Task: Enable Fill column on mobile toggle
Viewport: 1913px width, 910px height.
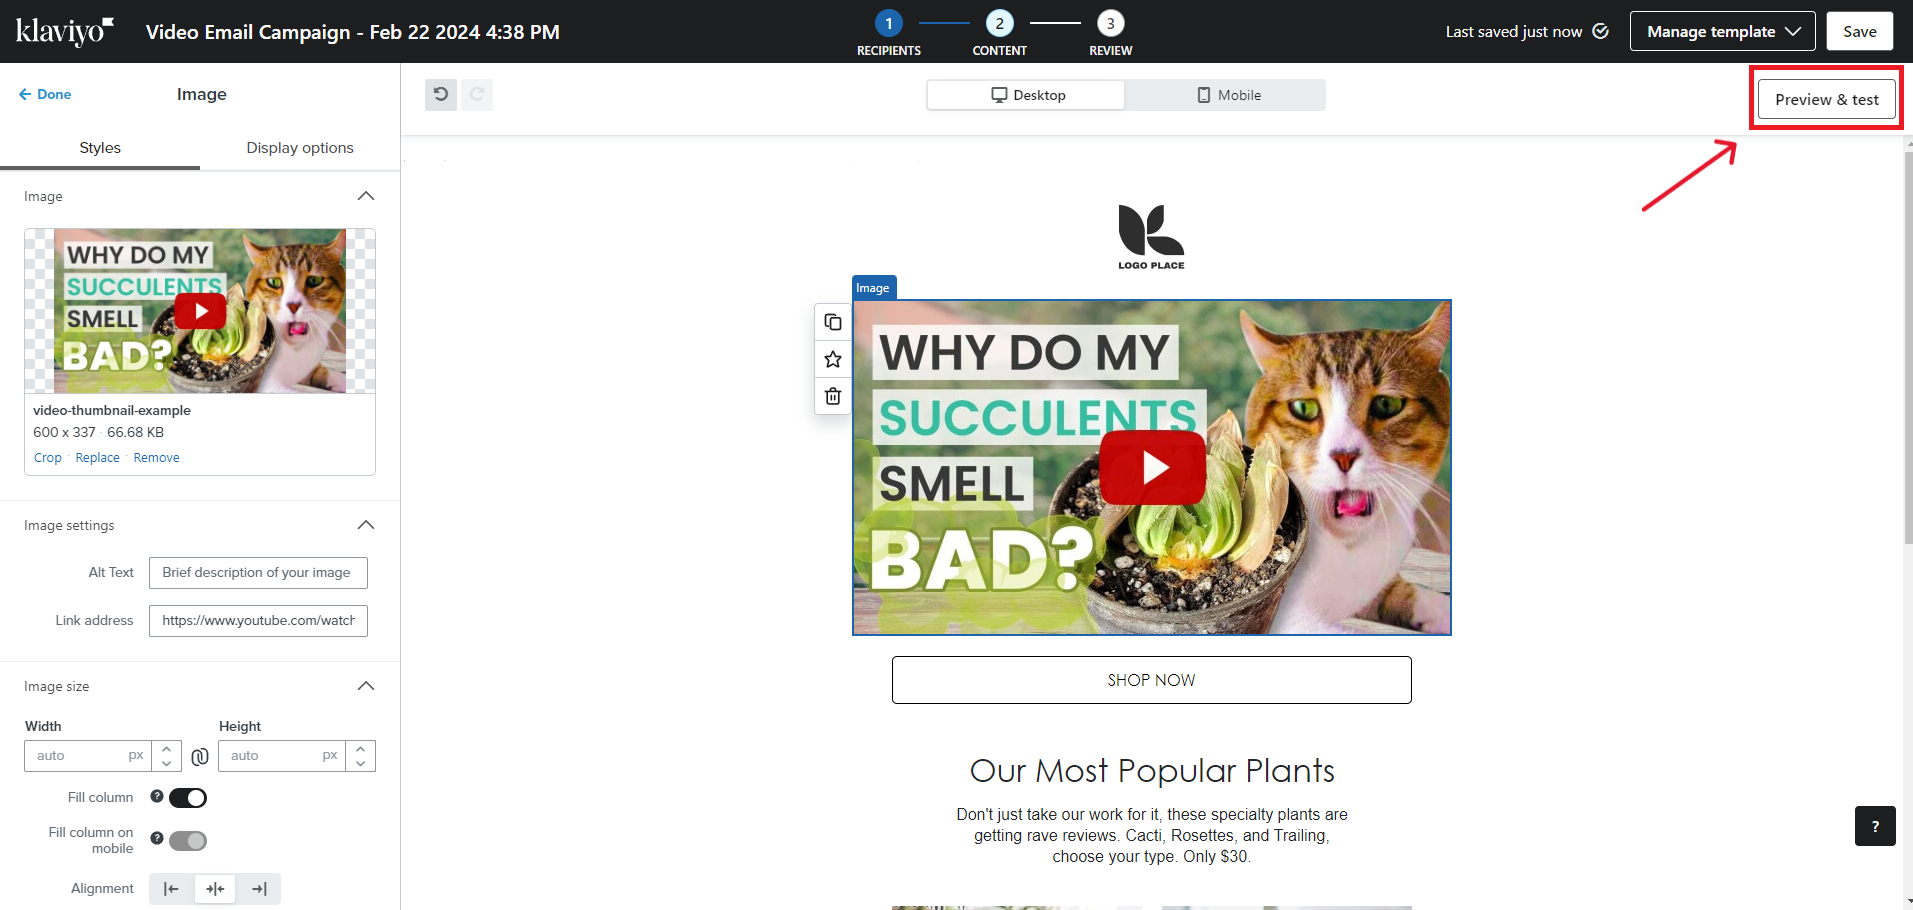Action: click(188, 841)
